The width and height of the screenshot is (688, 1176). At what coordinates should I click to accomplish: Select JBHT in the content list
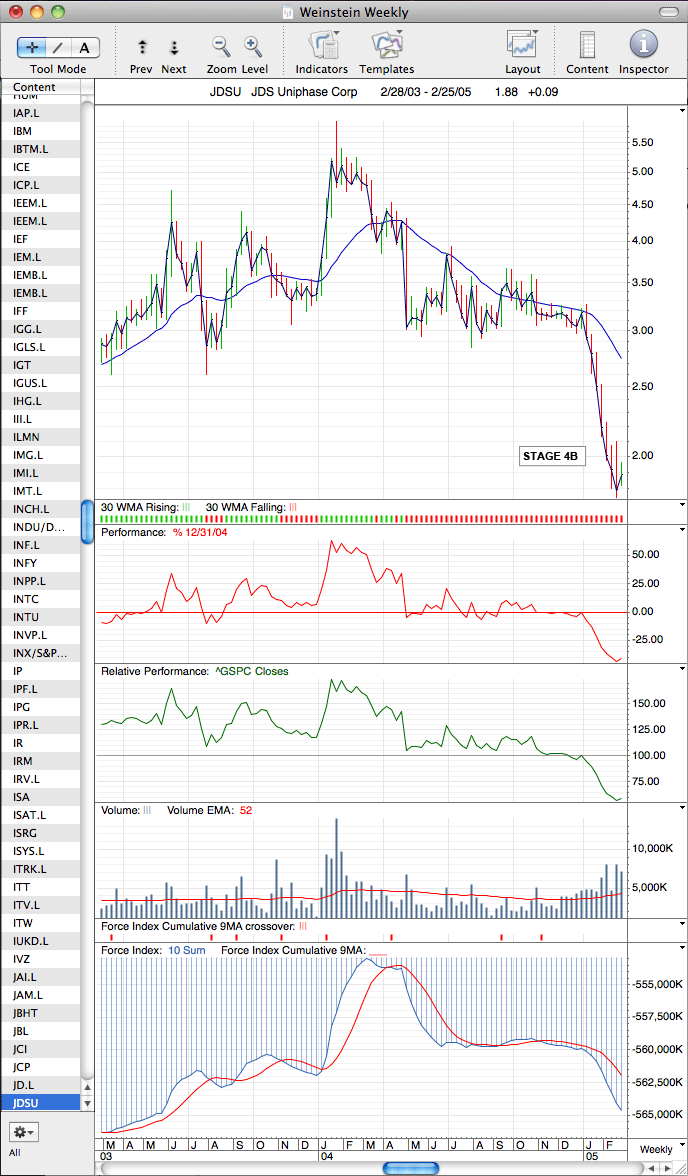(40, 1012)
